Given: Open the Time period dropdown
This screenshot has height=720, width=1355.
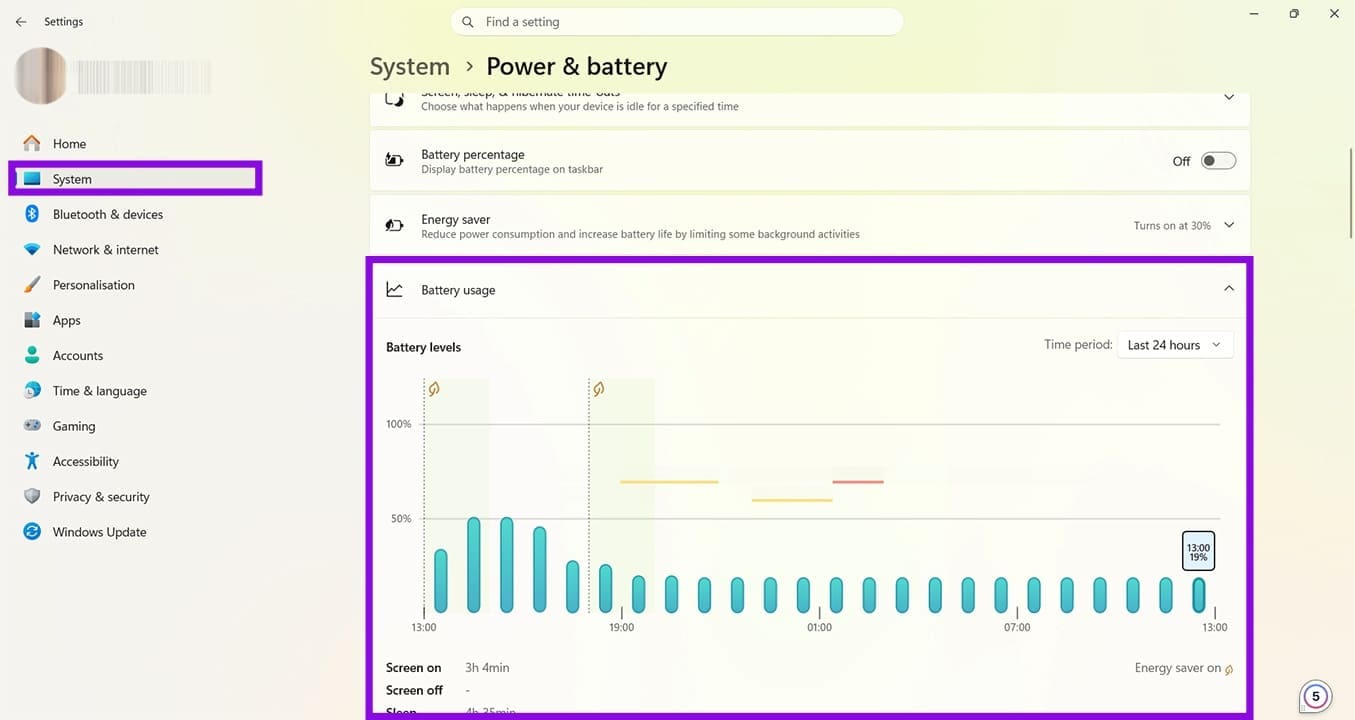Looking at the screenshot, I should (x=1174, y=345).
